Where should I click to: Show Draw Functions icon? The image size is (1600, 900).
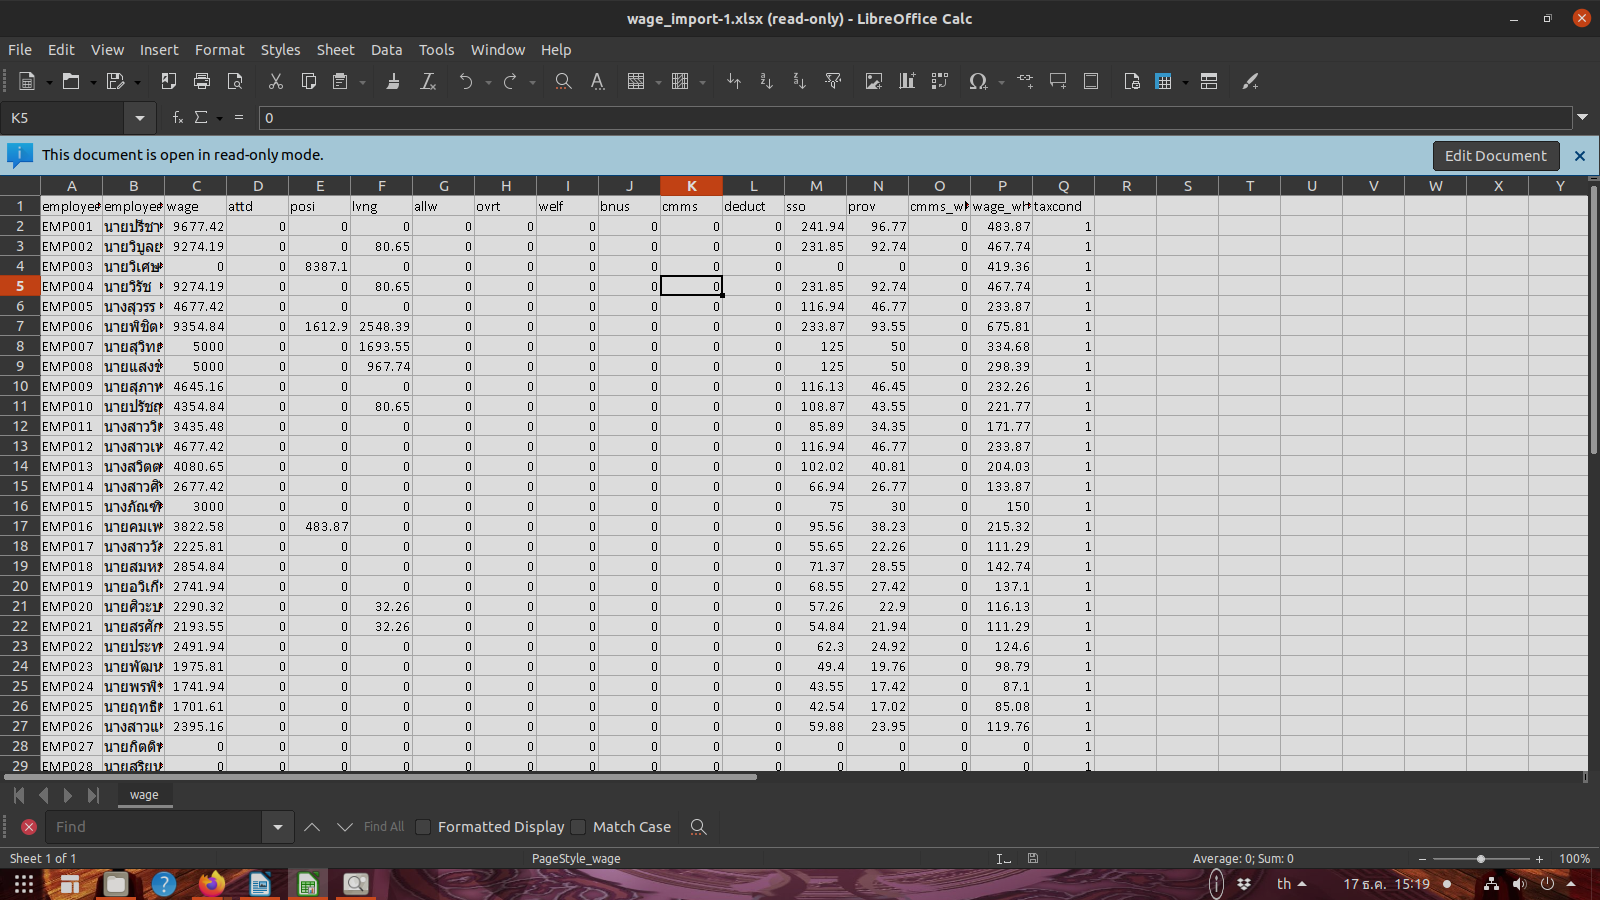[x=1250, y=82]
